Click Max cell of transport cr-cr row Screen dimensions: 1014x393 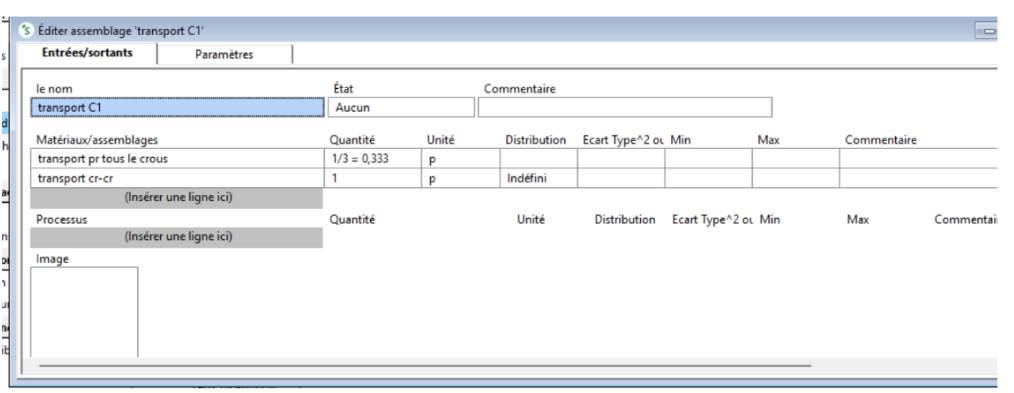(x=795, y=178)
